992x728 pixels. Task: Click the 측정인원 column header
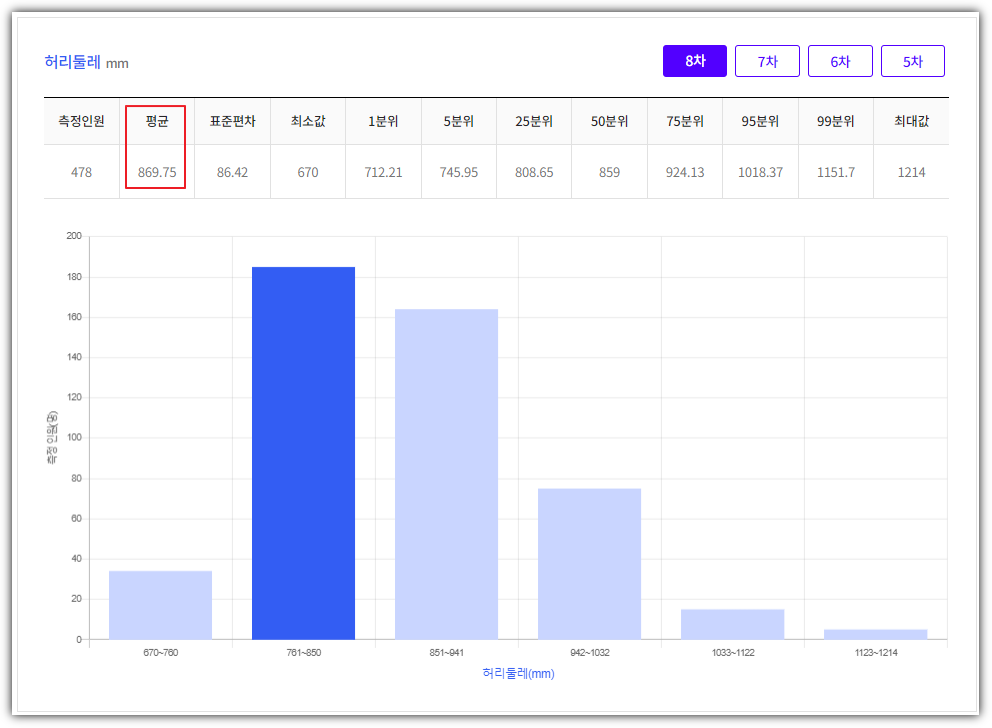[x=82, y=121]
